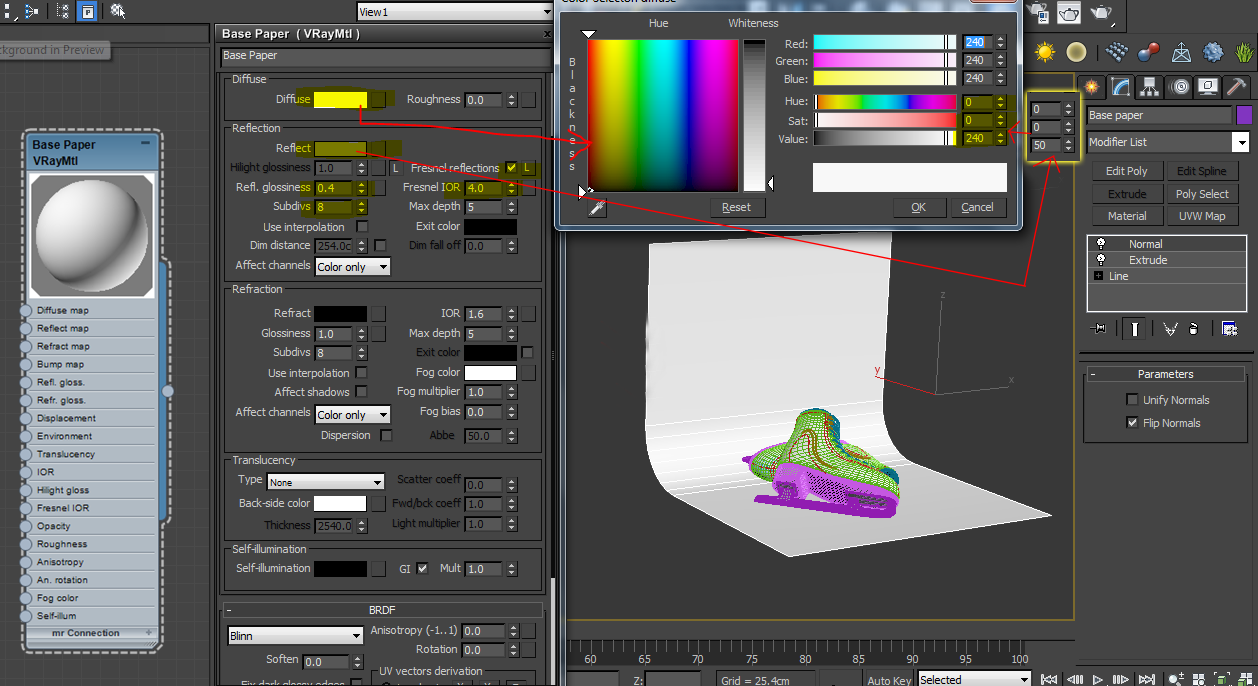1258x686 pixels.
Task: Click Previous Frame playback icon
Action: coord(1073,679)
